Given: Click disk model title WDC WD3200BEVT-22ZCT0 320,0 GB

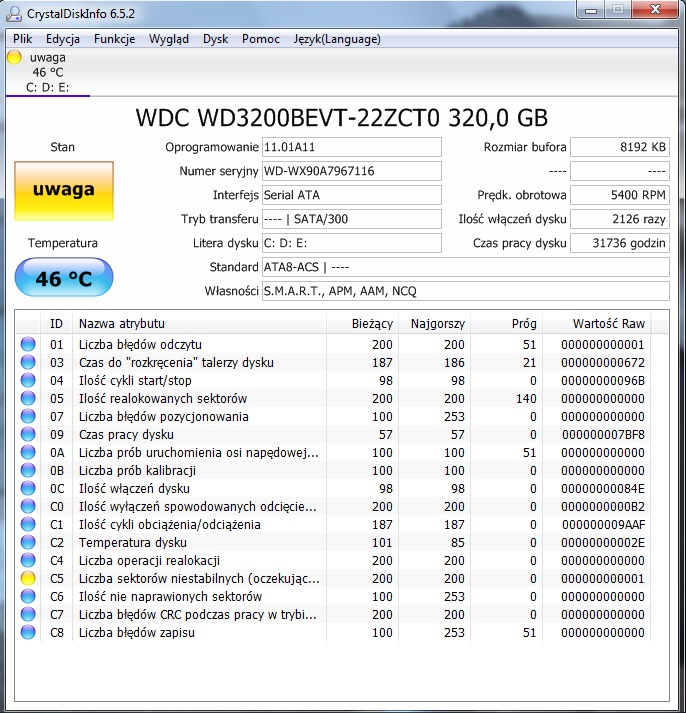Looking at the screenshot, I should 342,118.
